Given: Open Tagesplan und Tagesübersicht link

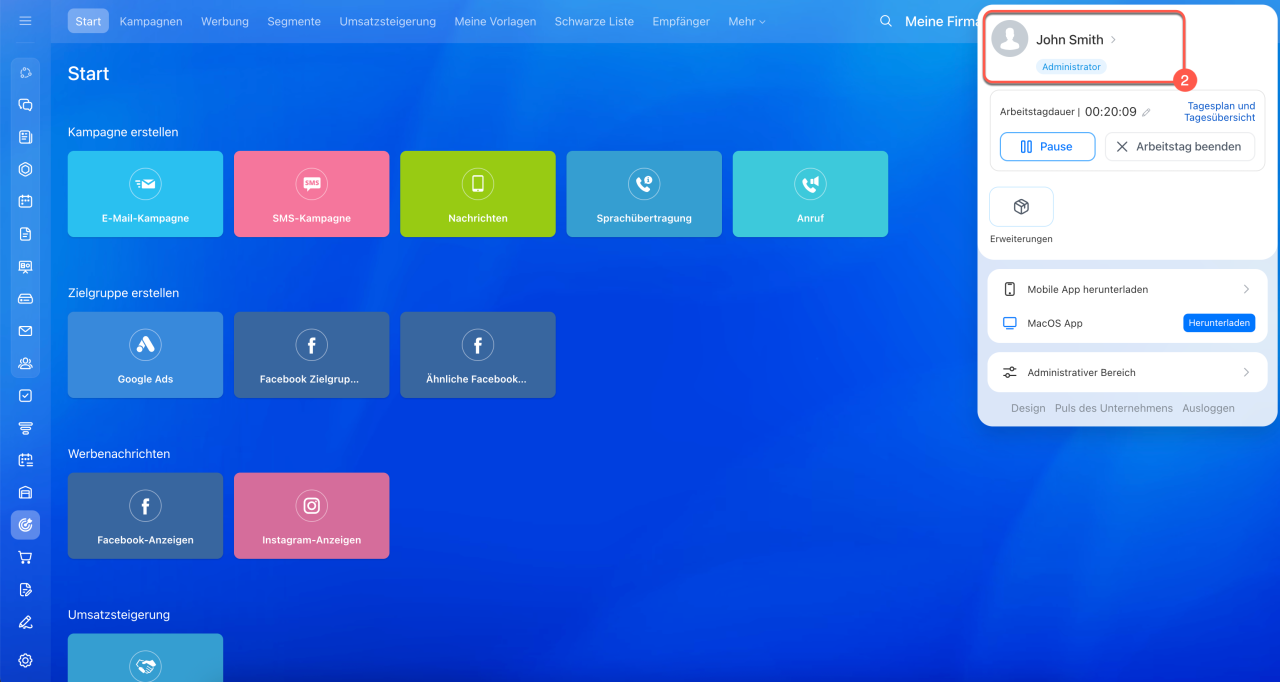Looking at the screenshot, I should (x=1220, y=111).
